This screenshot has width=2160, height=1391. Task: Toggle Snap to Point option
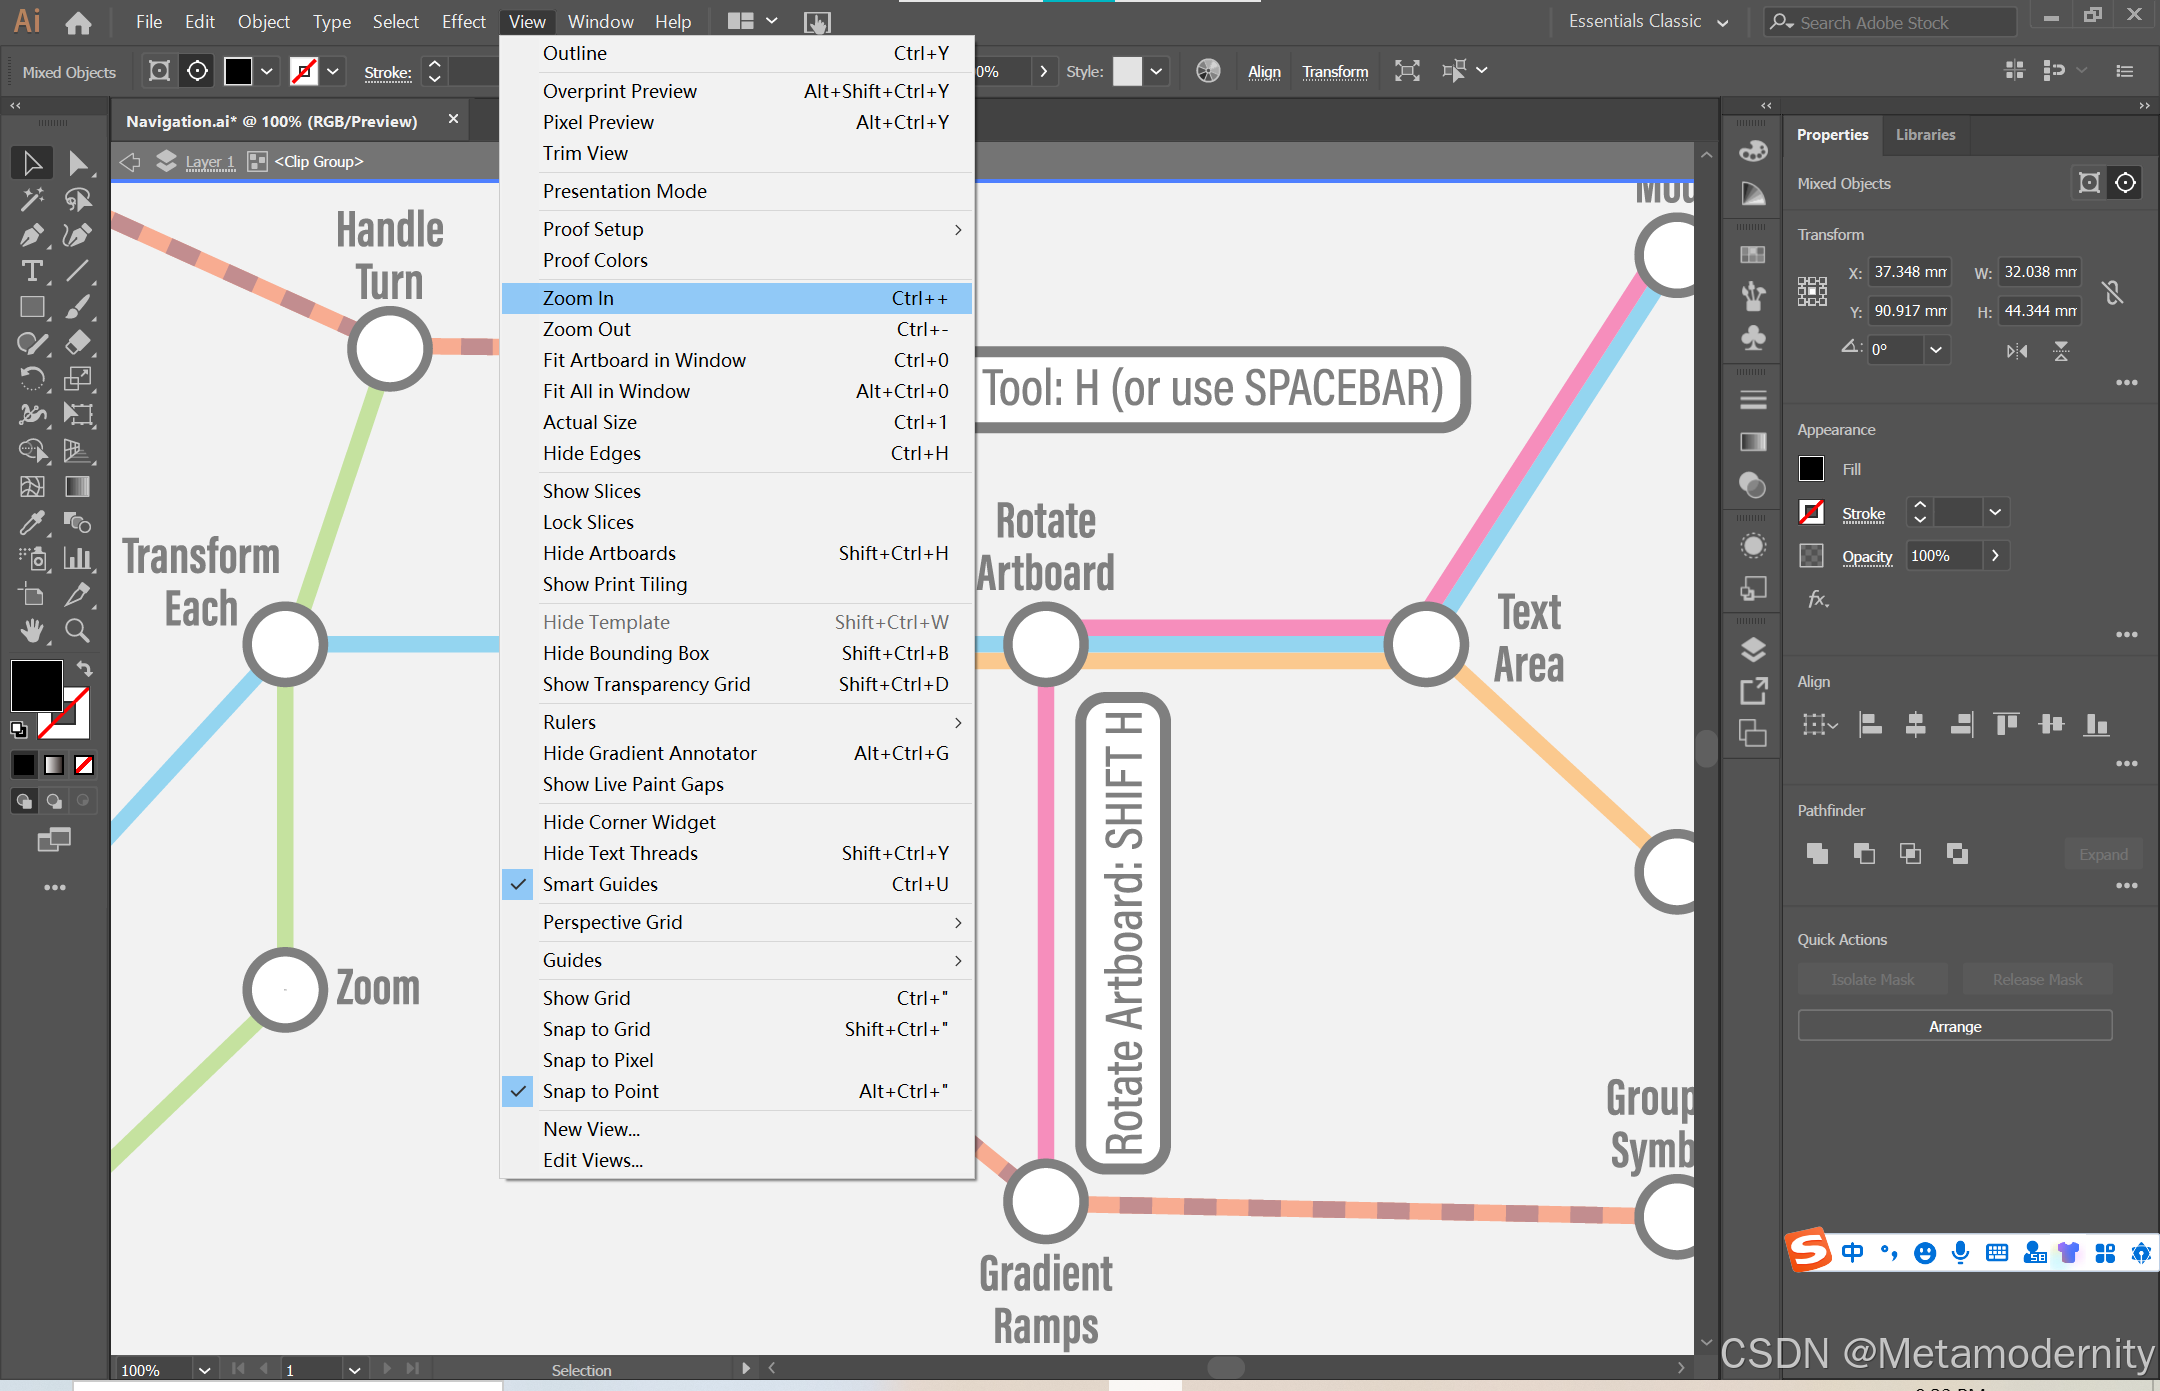click(x=600, y=1091)
